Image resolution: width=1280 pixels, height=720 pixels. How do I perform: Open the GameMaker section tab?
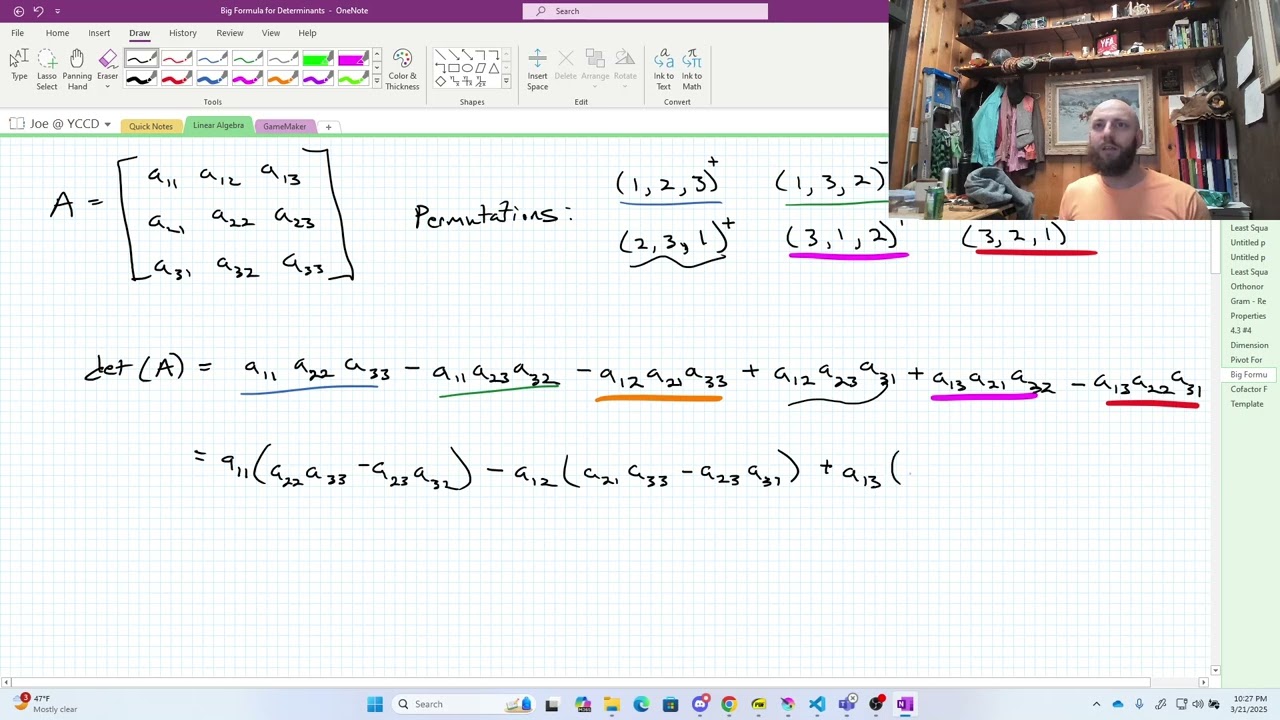point(285,126)
